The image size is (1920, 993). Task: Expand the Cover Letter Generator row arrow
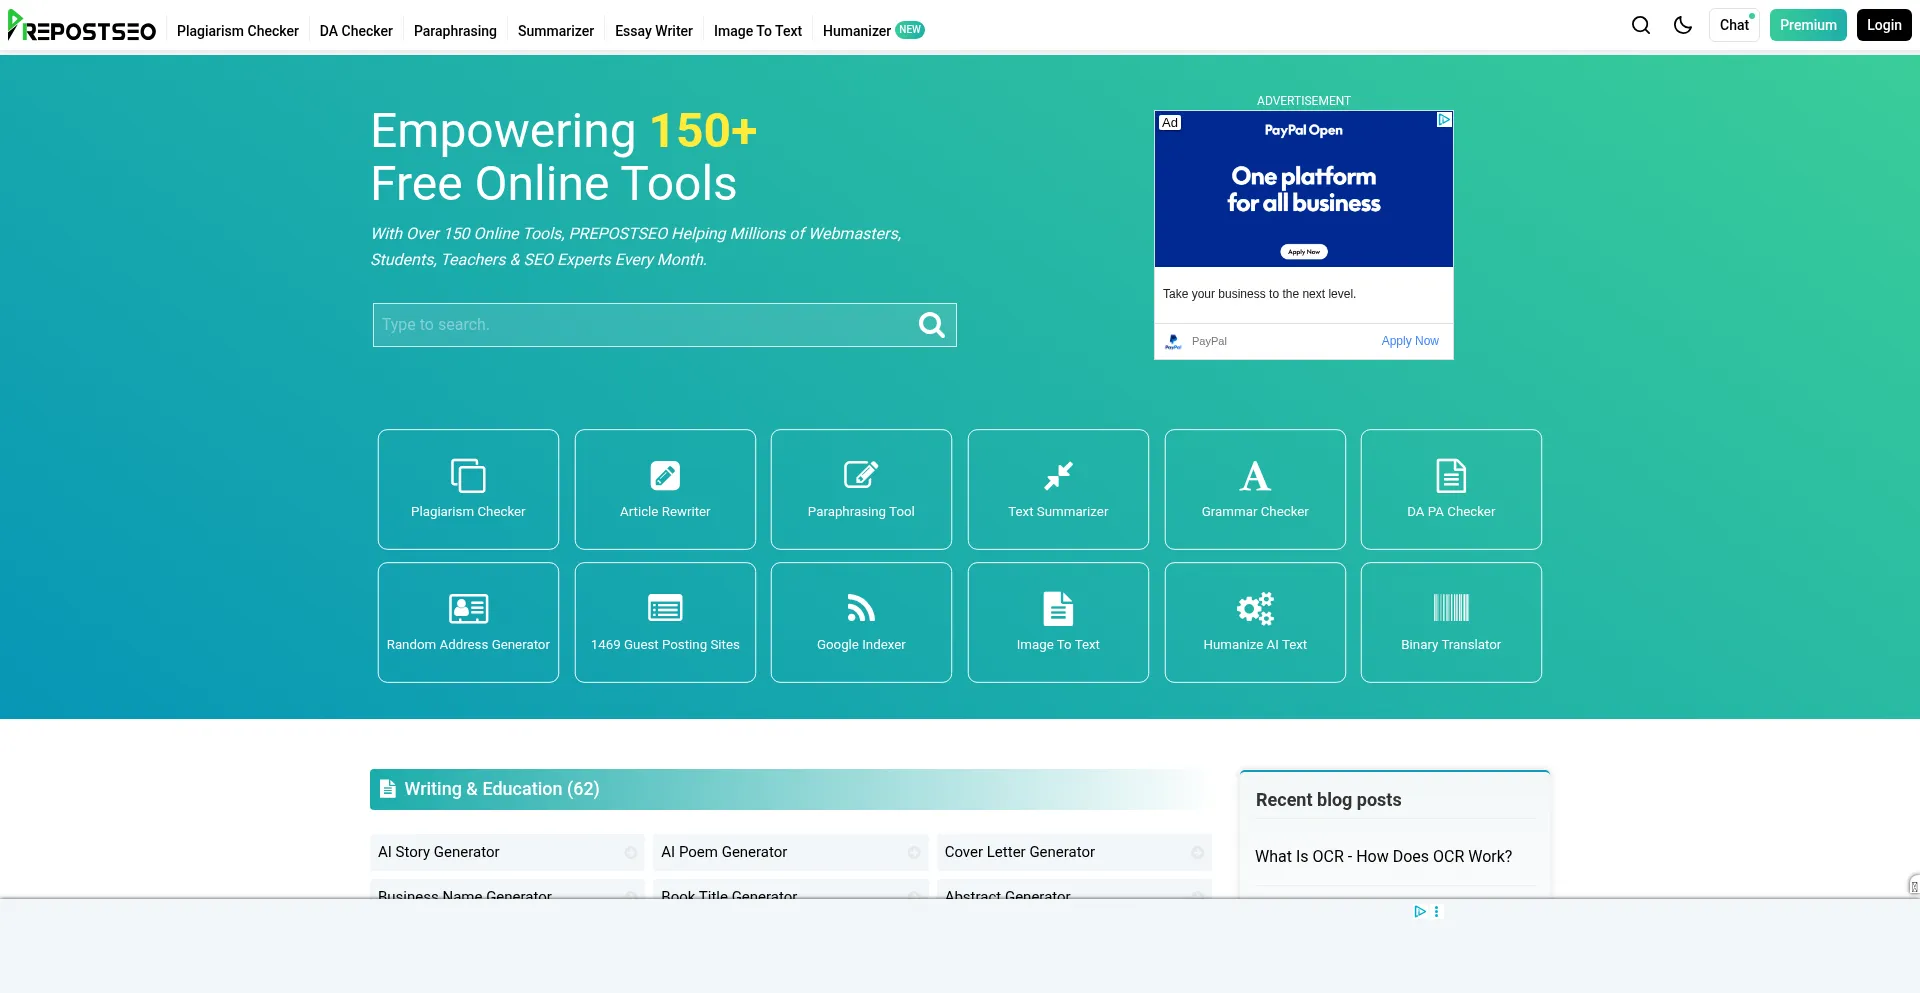[1197, 853]
